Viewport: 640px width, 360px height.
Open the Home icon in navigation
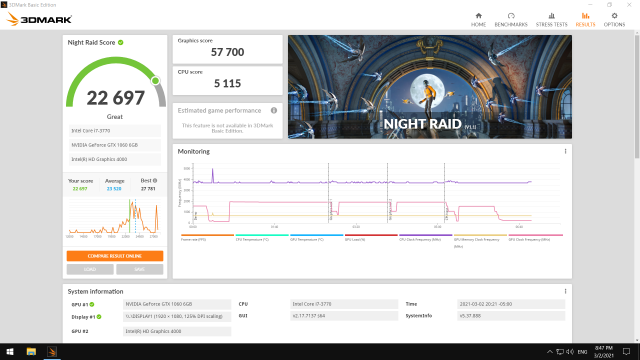click(478, 16)
